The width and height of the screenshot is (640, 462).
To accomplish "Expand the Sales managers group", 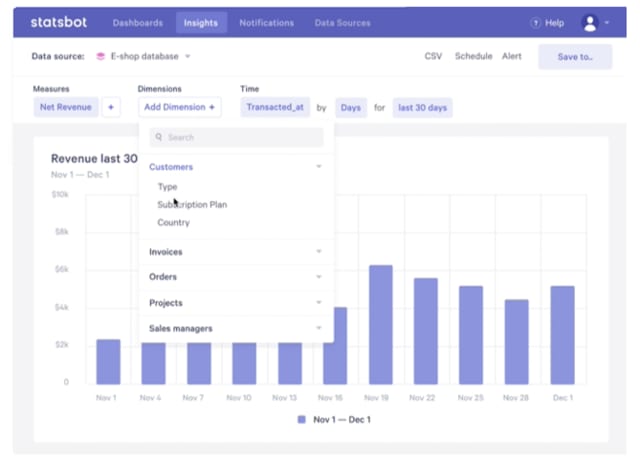I will coord(236,329).
